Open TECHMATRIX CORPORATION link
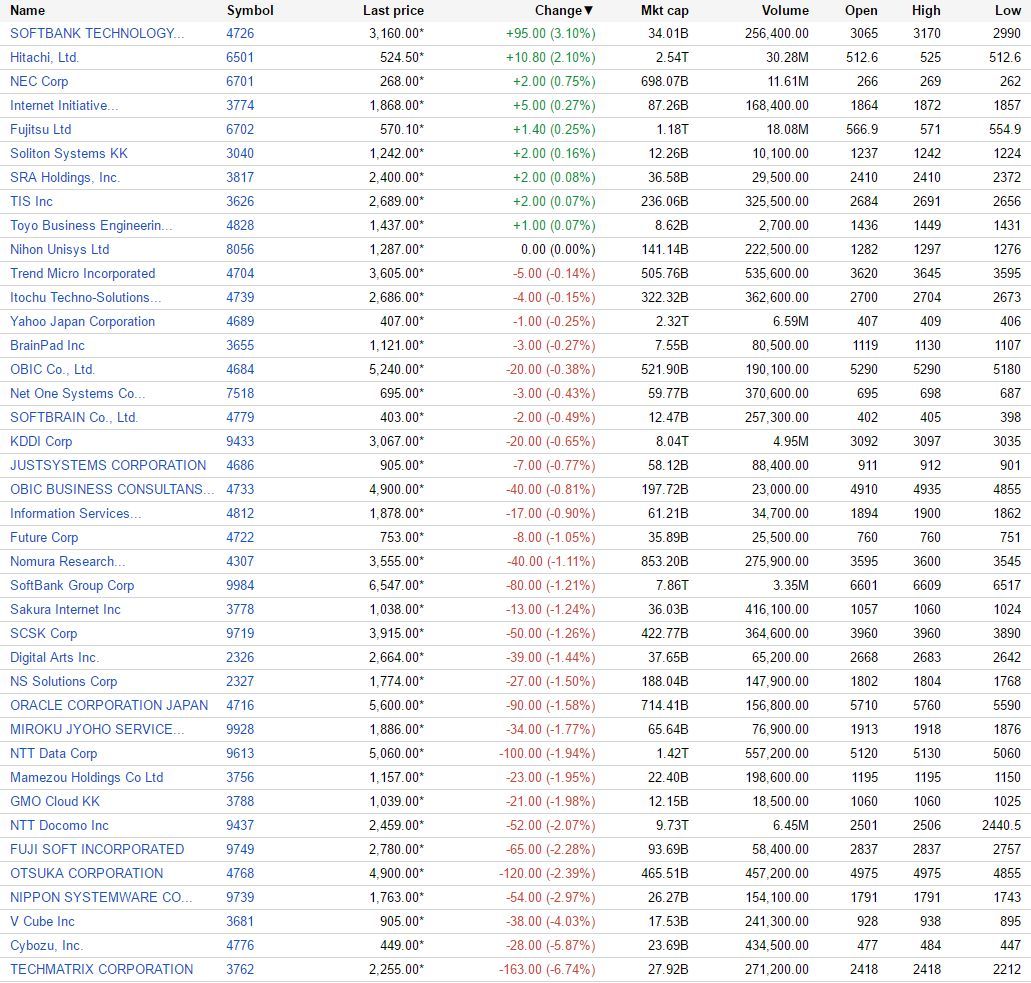Screen dimensions: 1031x983 [x=102, y=970]
